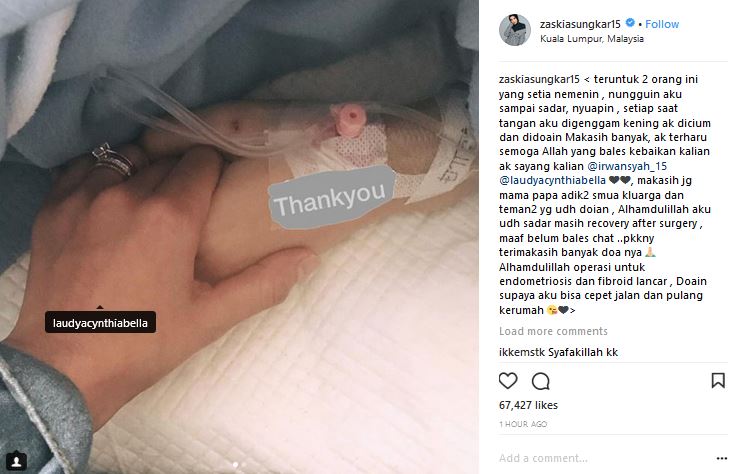Save post with the bookmark icon
Image resolution: width=731 pixels, height=474 pixels.
pyautogui.click(x=718, y=380)
